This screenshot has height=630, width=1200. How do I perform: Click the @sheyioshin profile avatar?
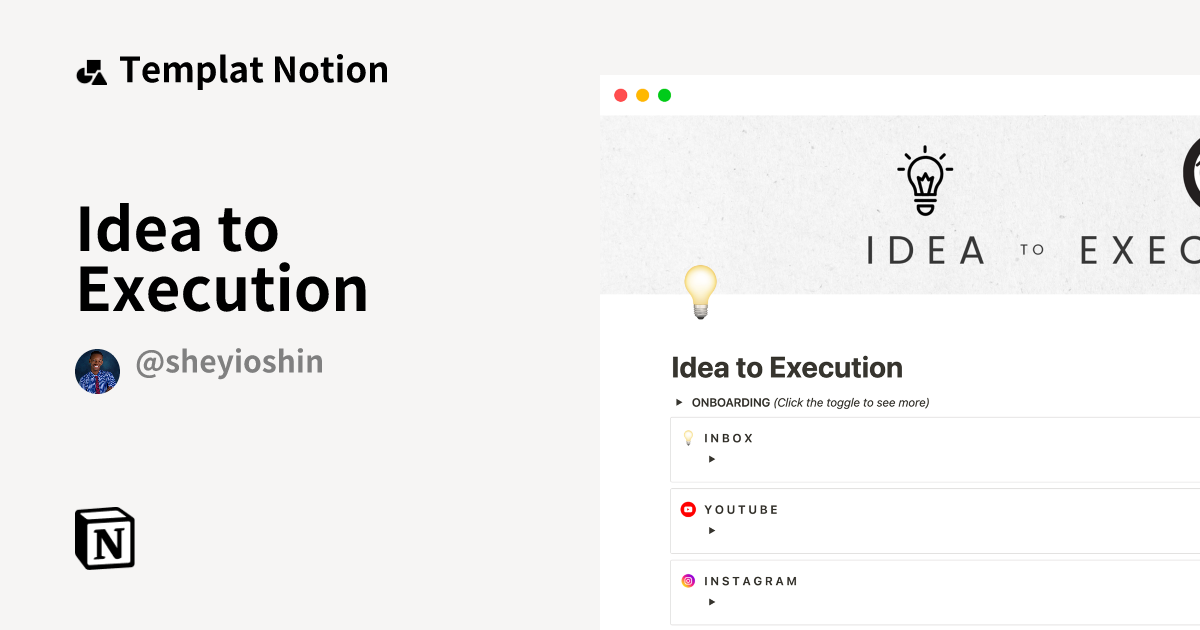tap(97, 370)
